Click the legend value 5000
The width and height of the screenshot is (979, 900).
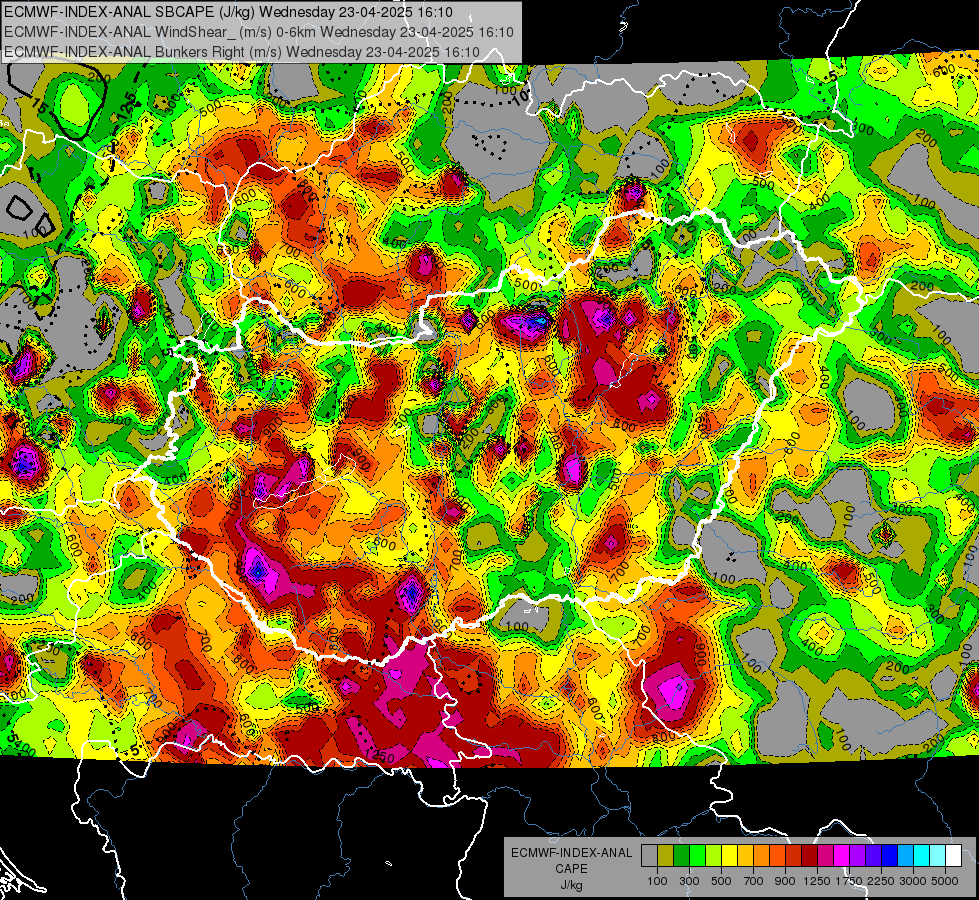click(945, 881)
